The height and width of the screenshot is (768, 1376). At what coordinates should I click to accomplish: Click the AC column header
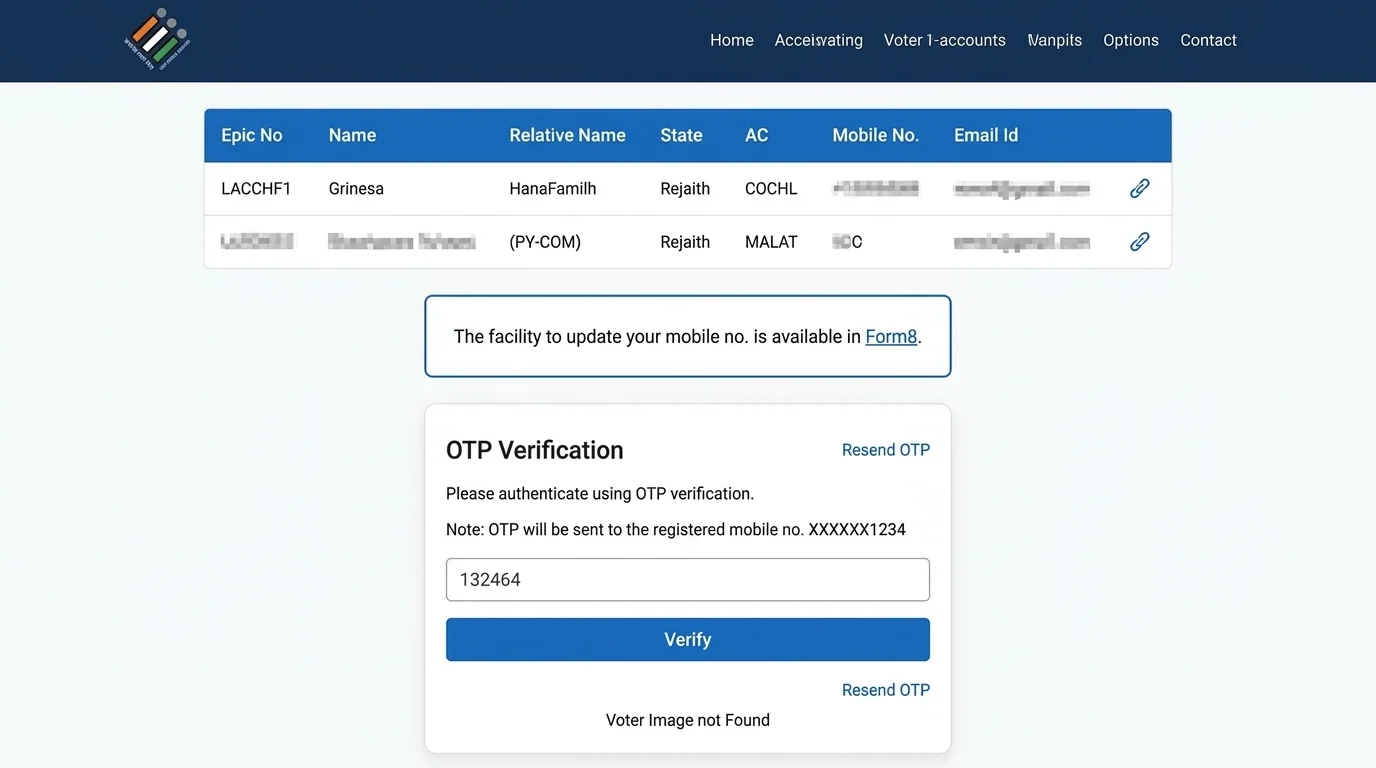point(756,135)
